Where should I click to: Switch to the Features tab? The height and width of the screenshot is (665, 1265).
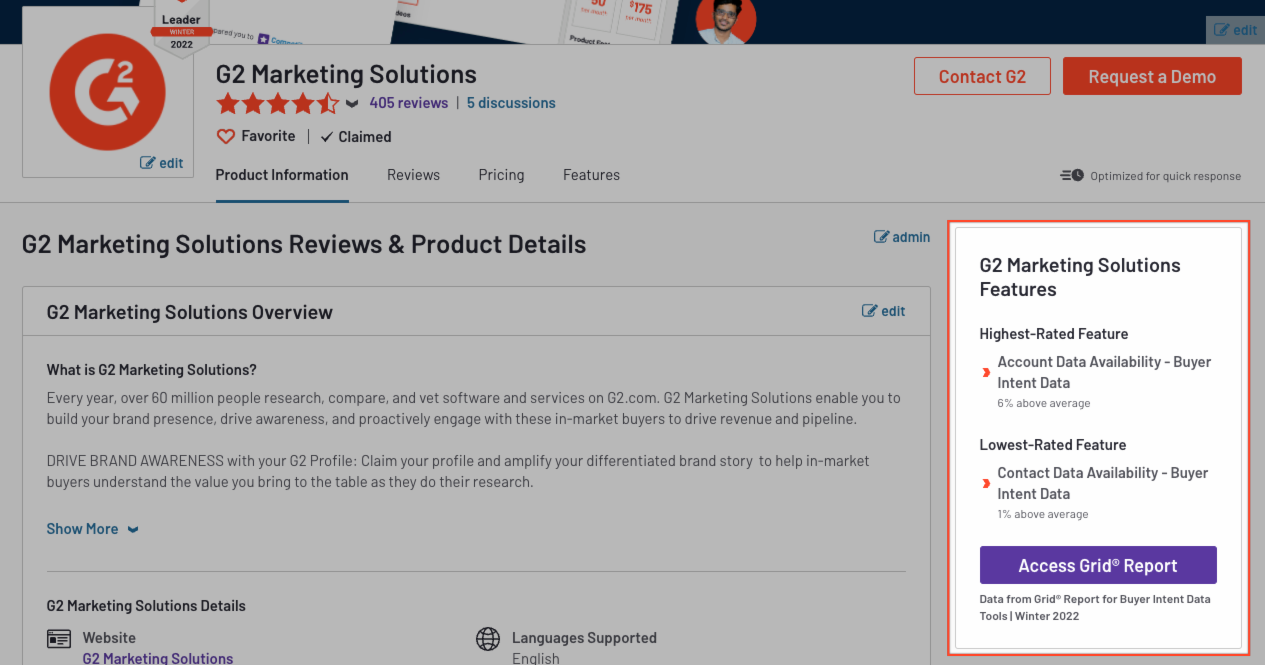coord(591,175)
